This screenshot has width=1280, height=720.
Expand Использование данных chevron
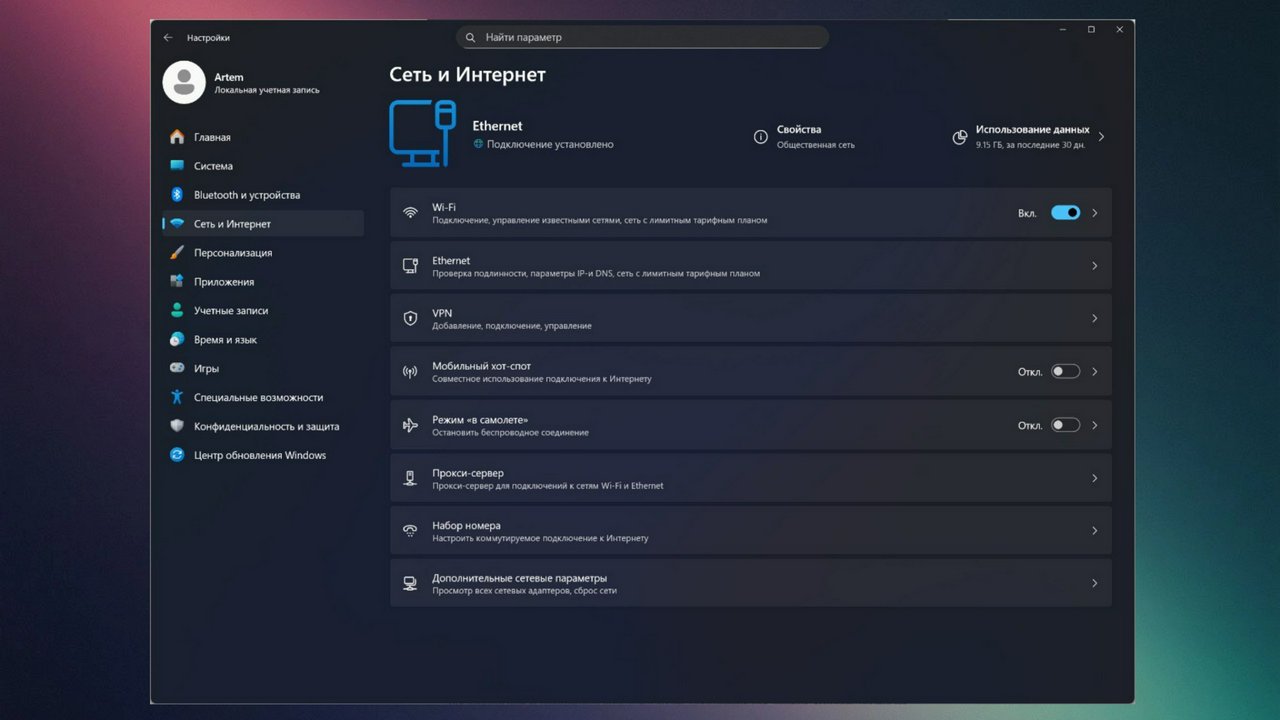pyautogui.click(x=1101, y=137)
